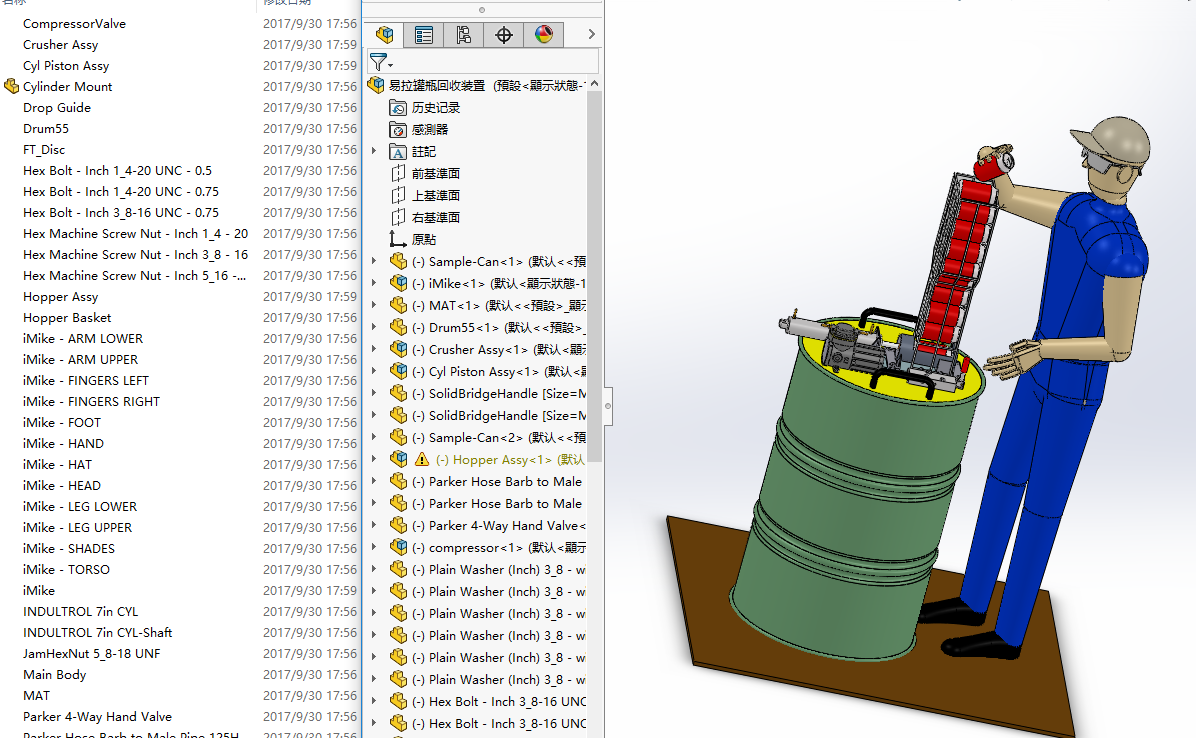The width and height of the screenshot is (1196, 738).
Task: Open the PropertyManager tab icon
Action: click(424, 35)
